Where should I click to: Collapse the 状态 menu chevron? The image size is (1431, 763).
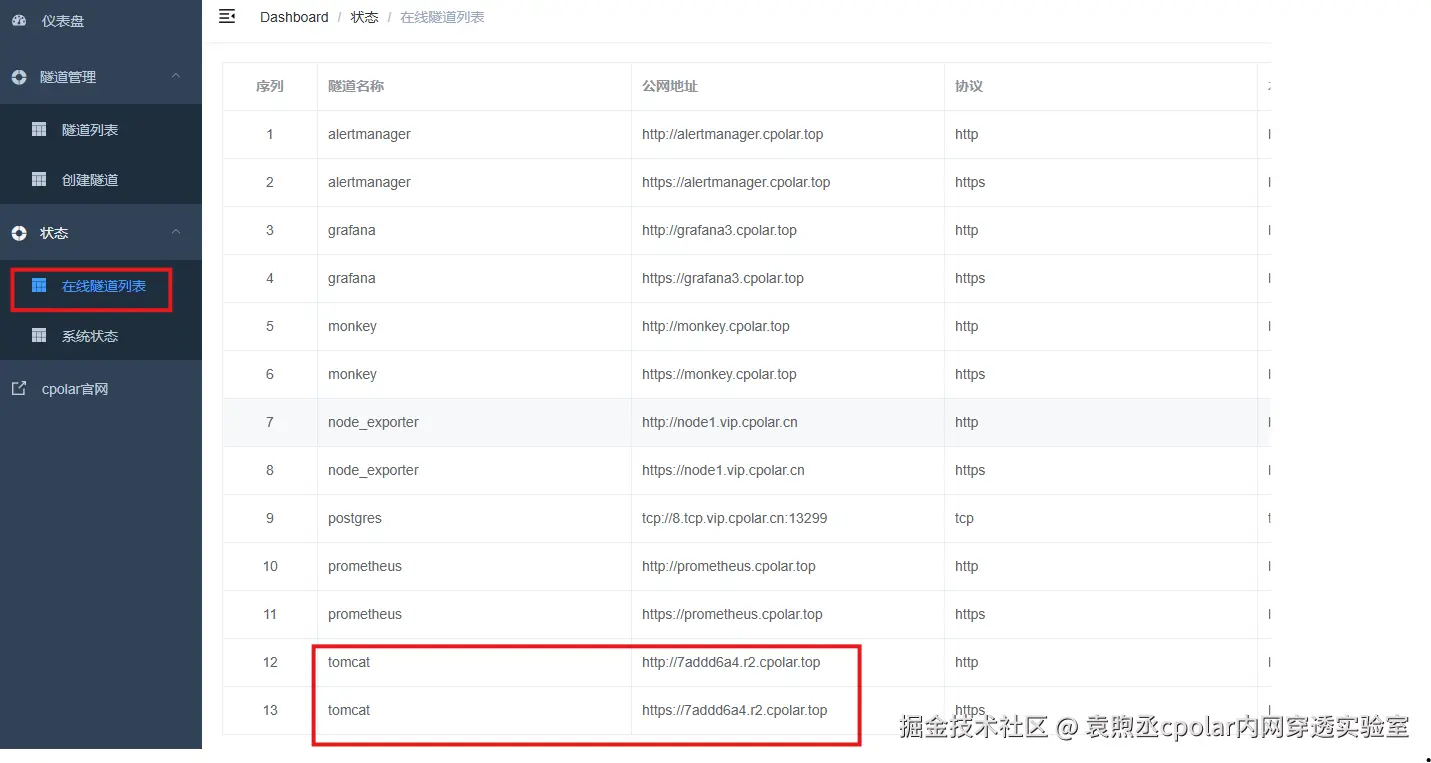point(176,232)
